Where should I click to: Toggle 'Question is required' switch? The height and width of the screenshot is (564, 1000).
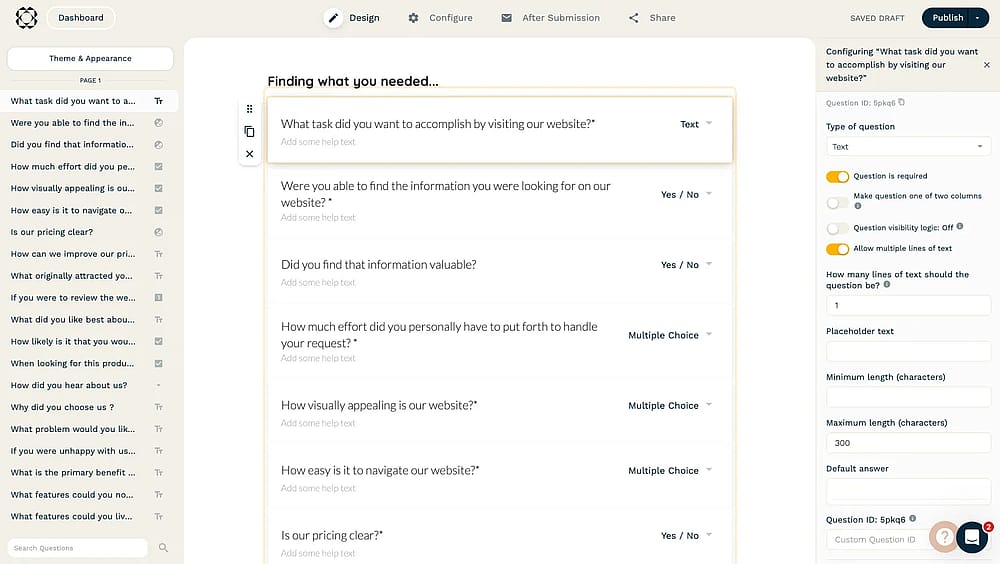pyautogui.click(x=837, y=177)
